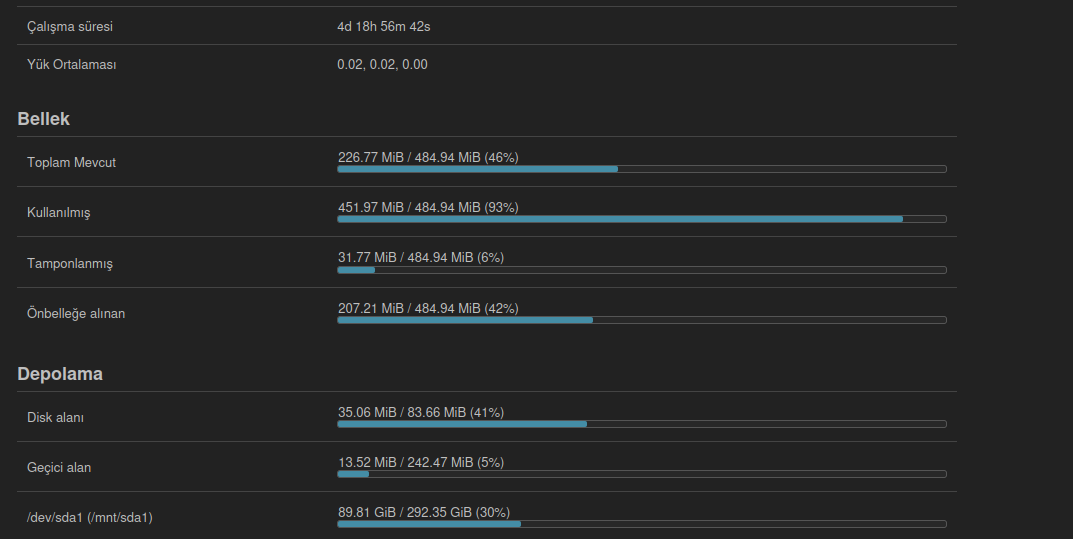
Task: Click the Önbelleğe alınan 42% progress bar
Action: click(641, 320)
